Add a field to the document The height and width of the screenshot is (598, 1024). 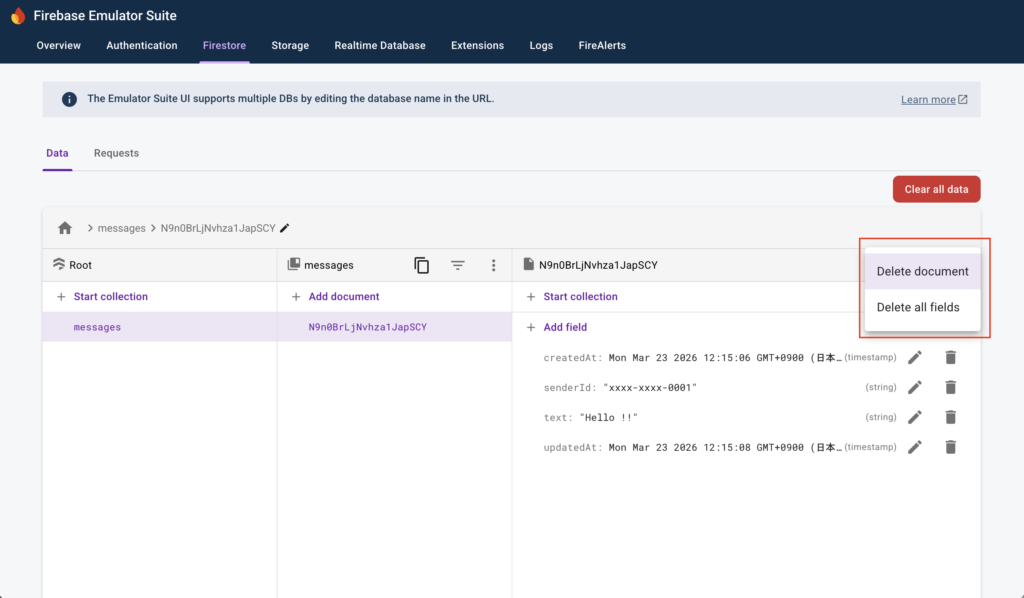[x=564, y=327]
